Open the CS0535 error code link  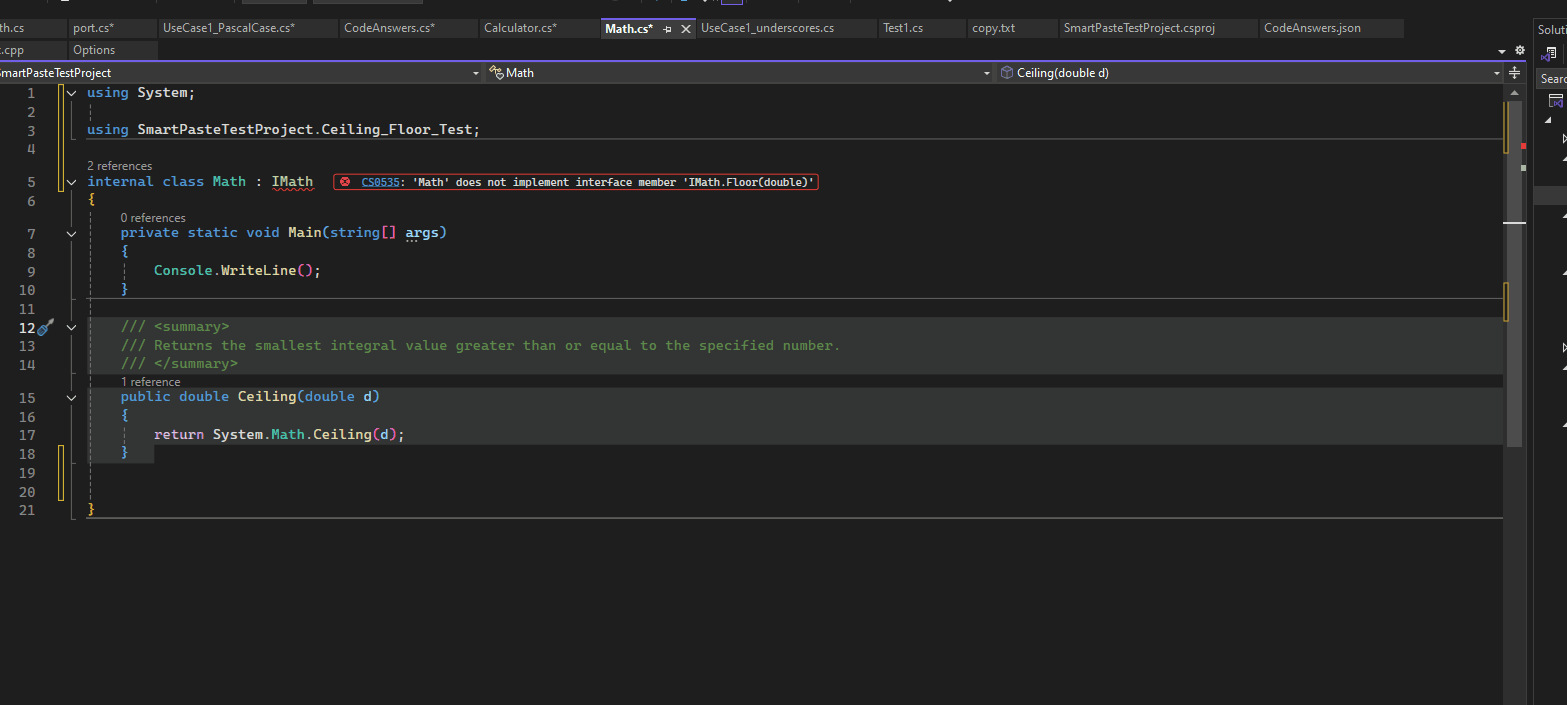coord(380,183)
